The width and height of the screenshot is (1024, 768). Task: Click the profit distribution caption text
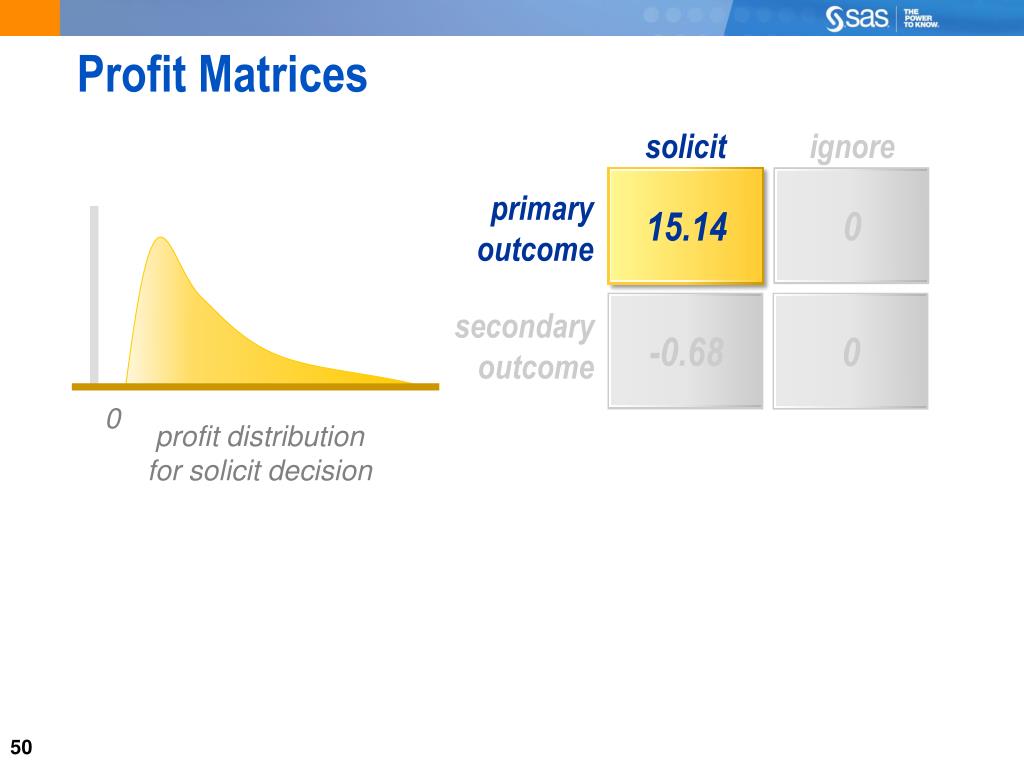tap(260, 453)
